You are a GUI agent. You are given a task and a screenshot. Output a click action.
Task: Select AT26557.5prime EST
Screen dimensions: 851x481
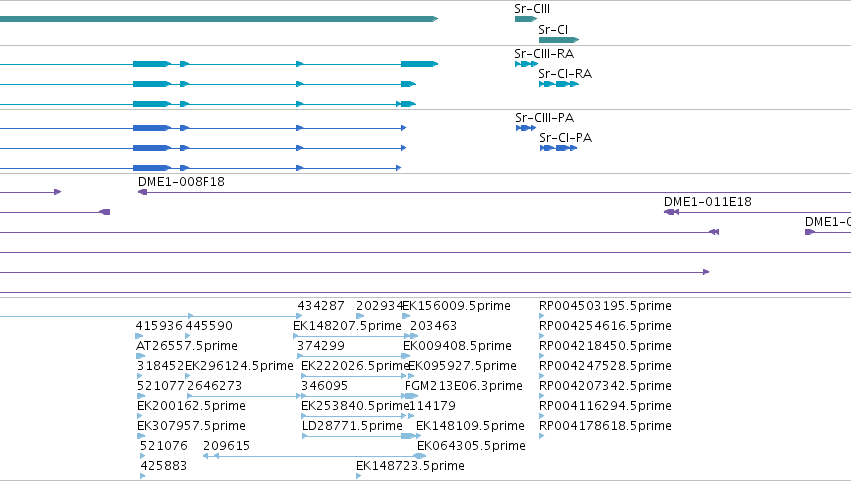coord(187,346)
